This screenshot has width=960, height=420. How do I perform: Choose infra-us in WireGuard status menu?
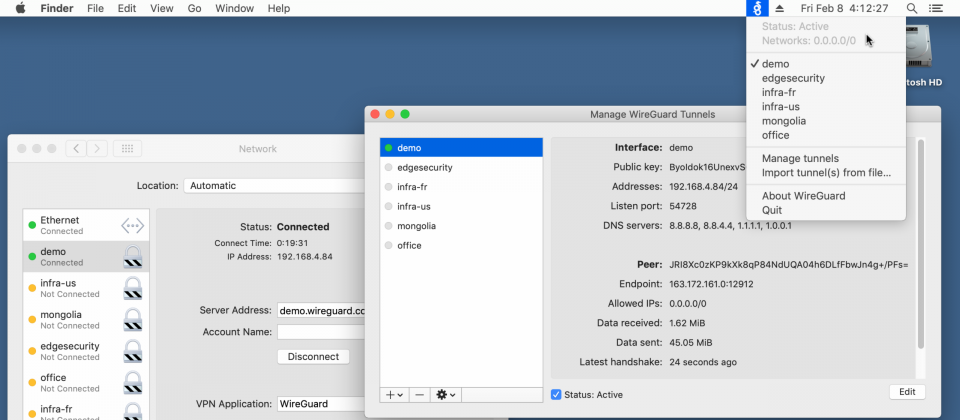click(825, 107)
